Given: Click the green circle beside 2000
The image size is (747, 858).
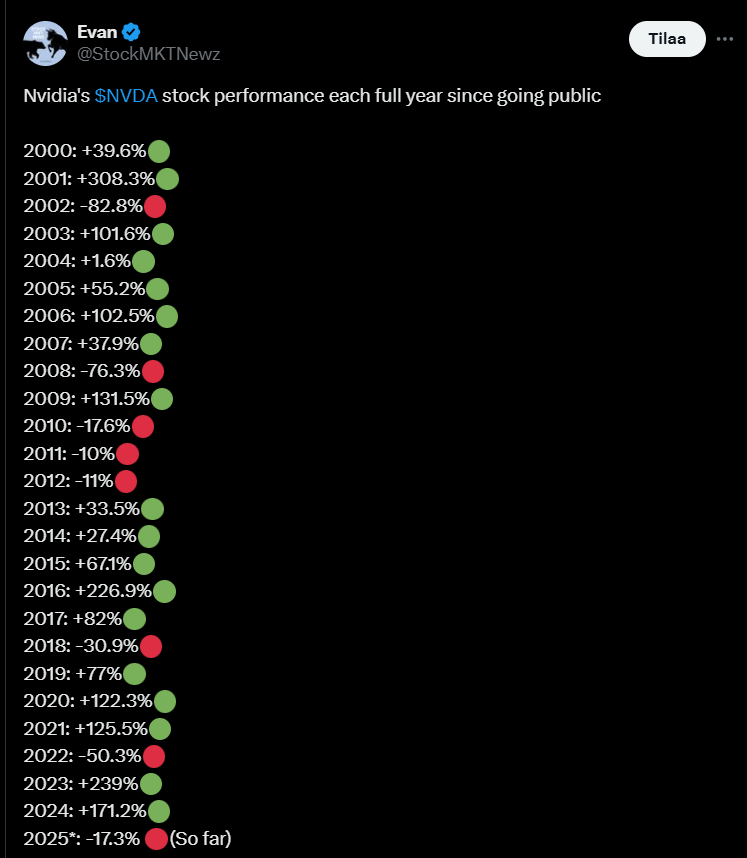Looking at the screenshot, I should tap(158, 152).
